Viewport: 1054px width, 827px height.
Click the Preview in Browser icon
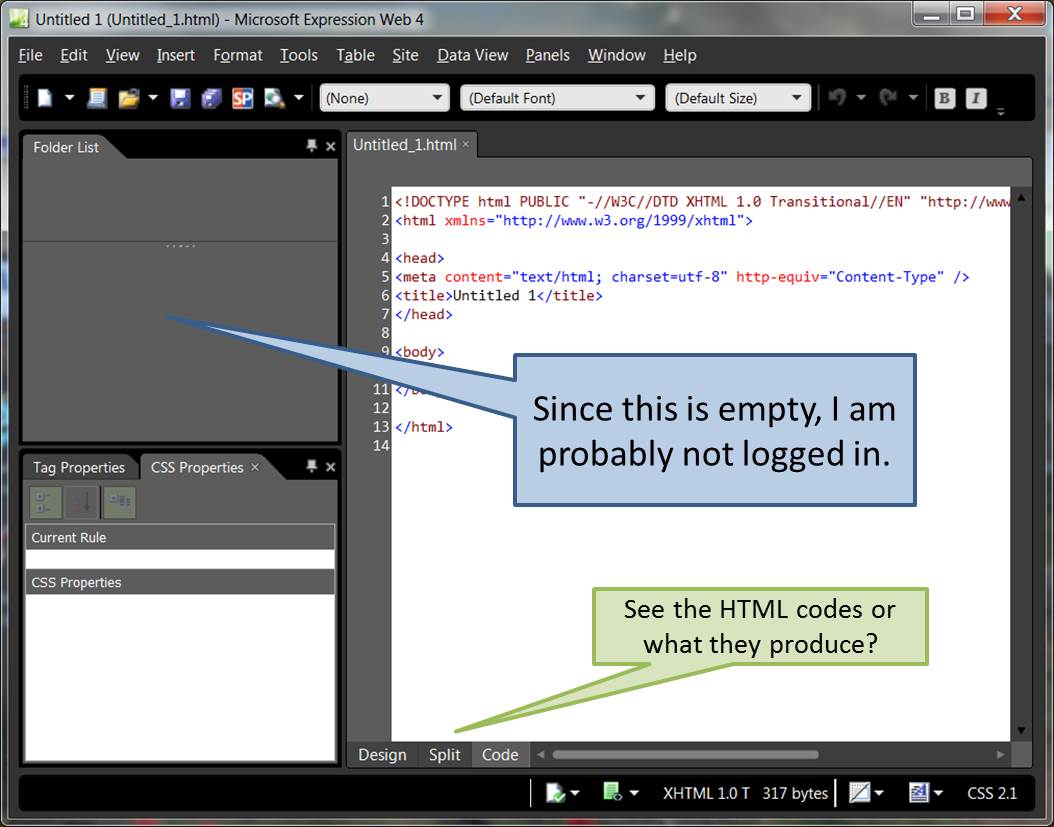[x=274, y=98]
